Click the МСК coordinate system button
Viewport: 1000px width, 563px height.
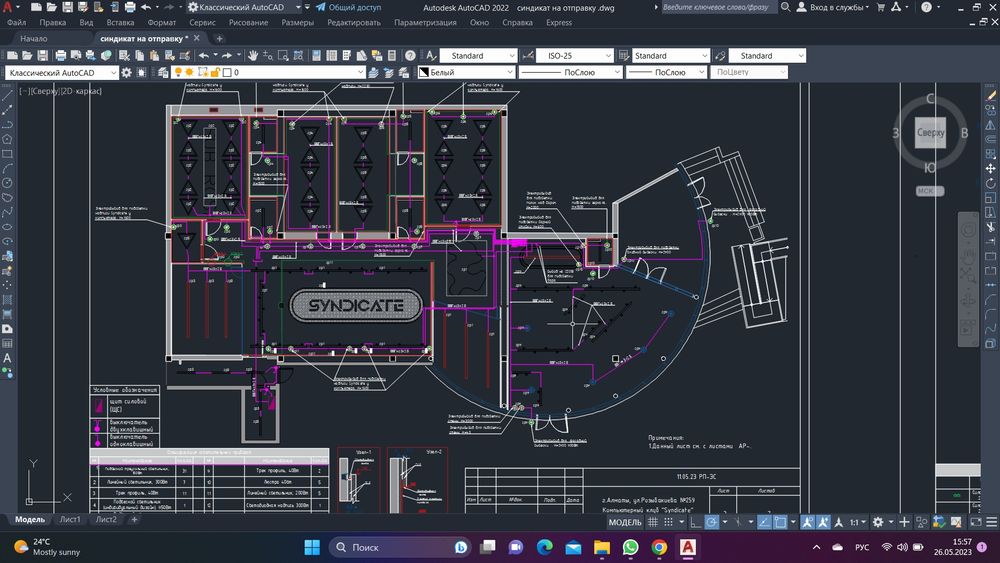tap(929, 191)
